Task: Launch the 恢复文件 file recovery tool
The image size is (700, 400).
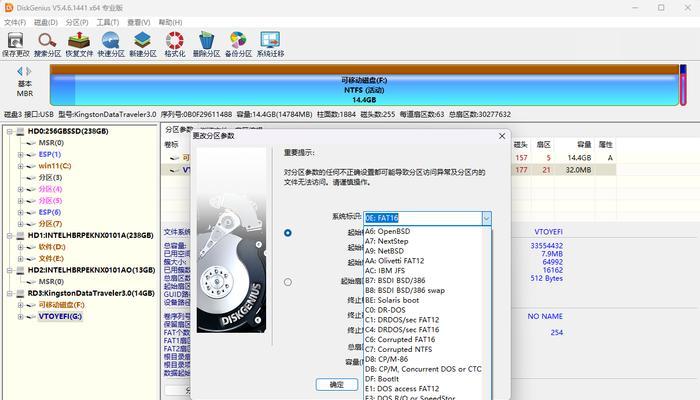Action: click(x=79, y=44)
